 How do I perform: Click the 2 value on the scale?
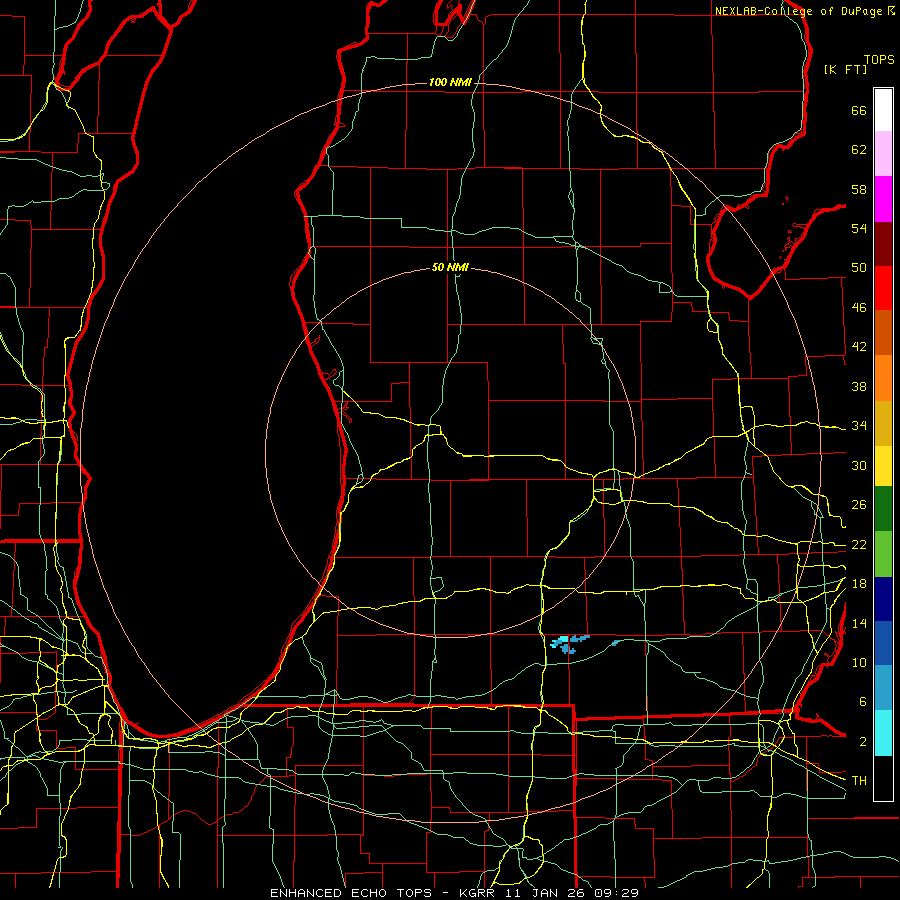click(x=862, y=742)
